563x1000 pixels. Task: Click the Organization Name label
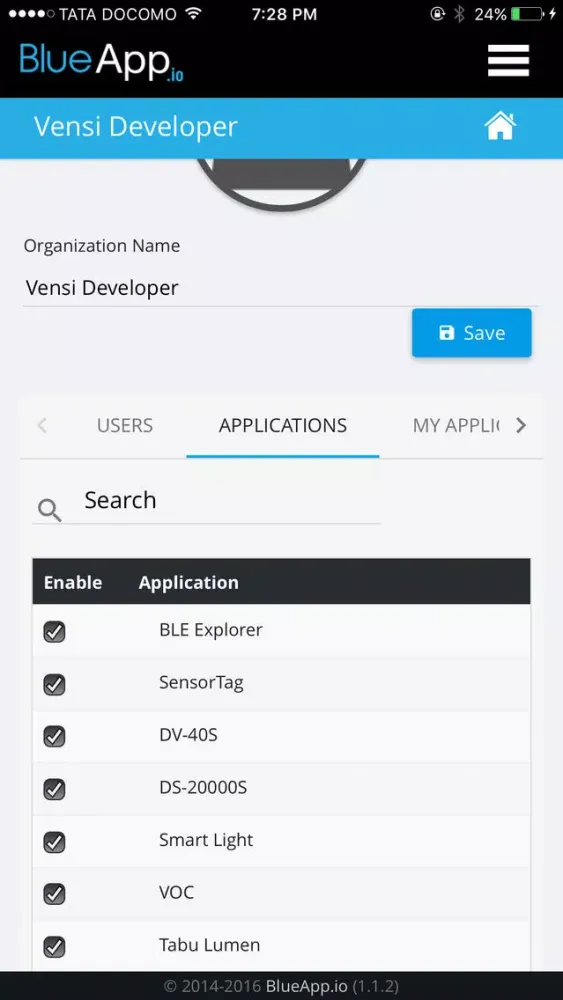102,246
